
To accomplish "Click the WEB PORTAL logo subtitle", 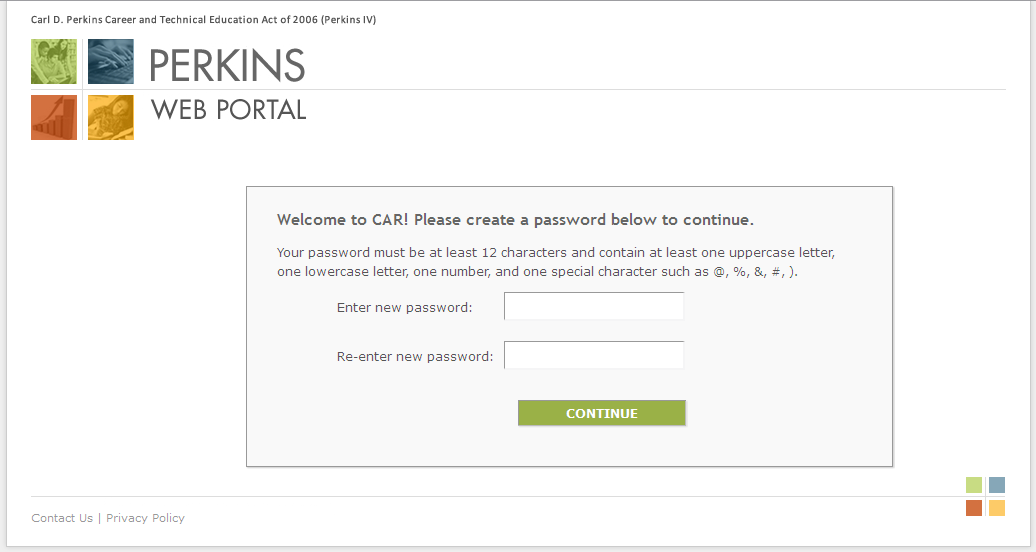I will pyautogui.click(x=229, y=110).
